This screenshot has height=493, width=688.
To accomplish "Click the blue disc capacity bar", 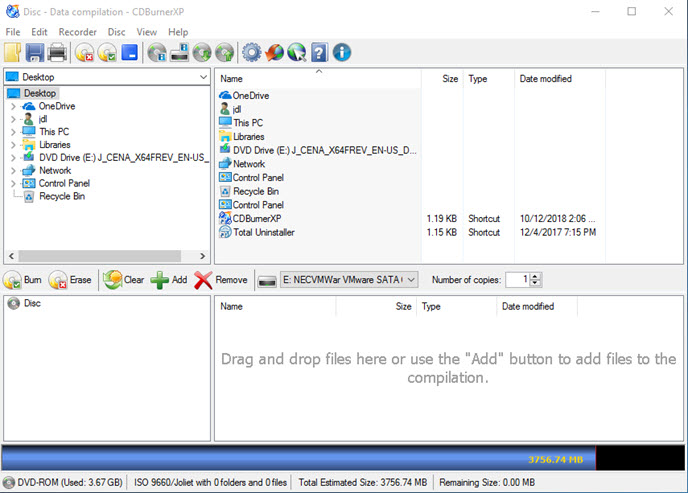I will [298, 458].
